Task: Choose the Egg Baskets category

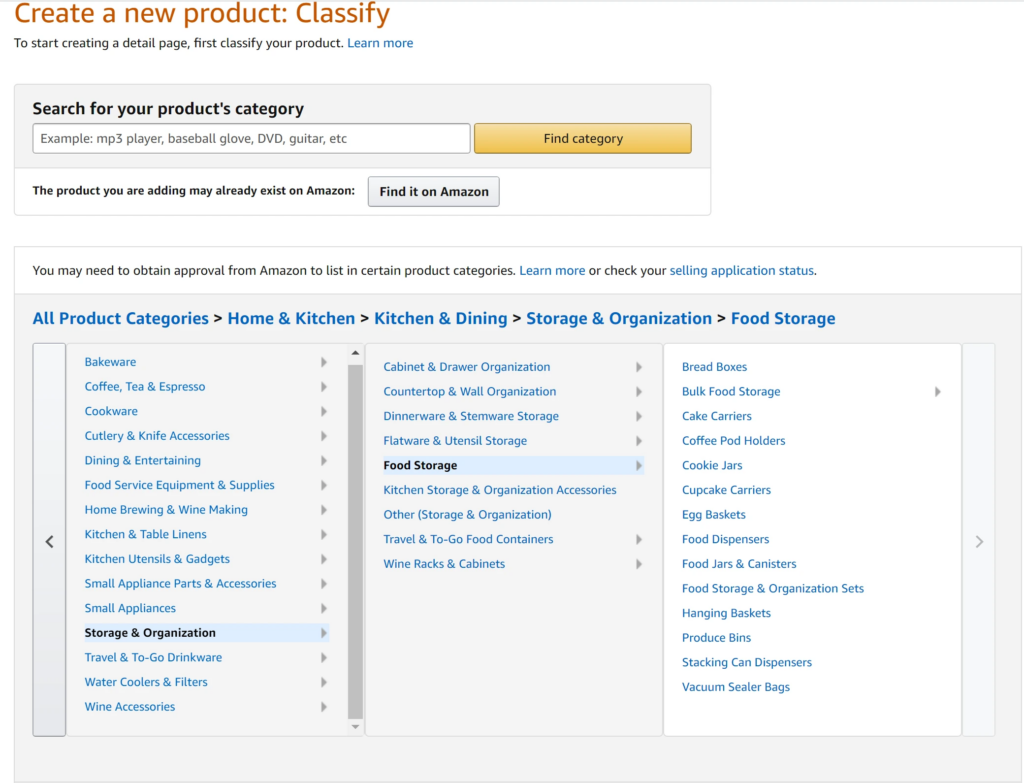Action: (713, 514)
